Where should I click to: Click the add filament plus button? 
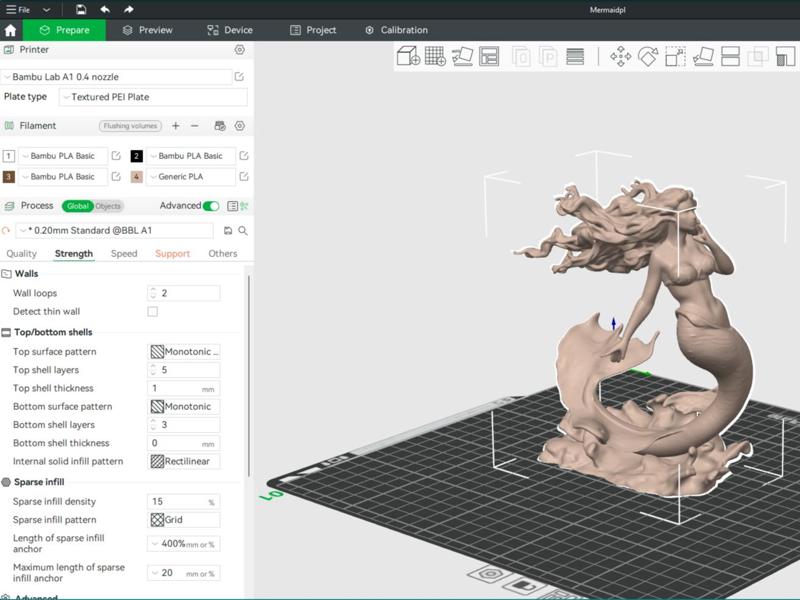tap(176, 126)
